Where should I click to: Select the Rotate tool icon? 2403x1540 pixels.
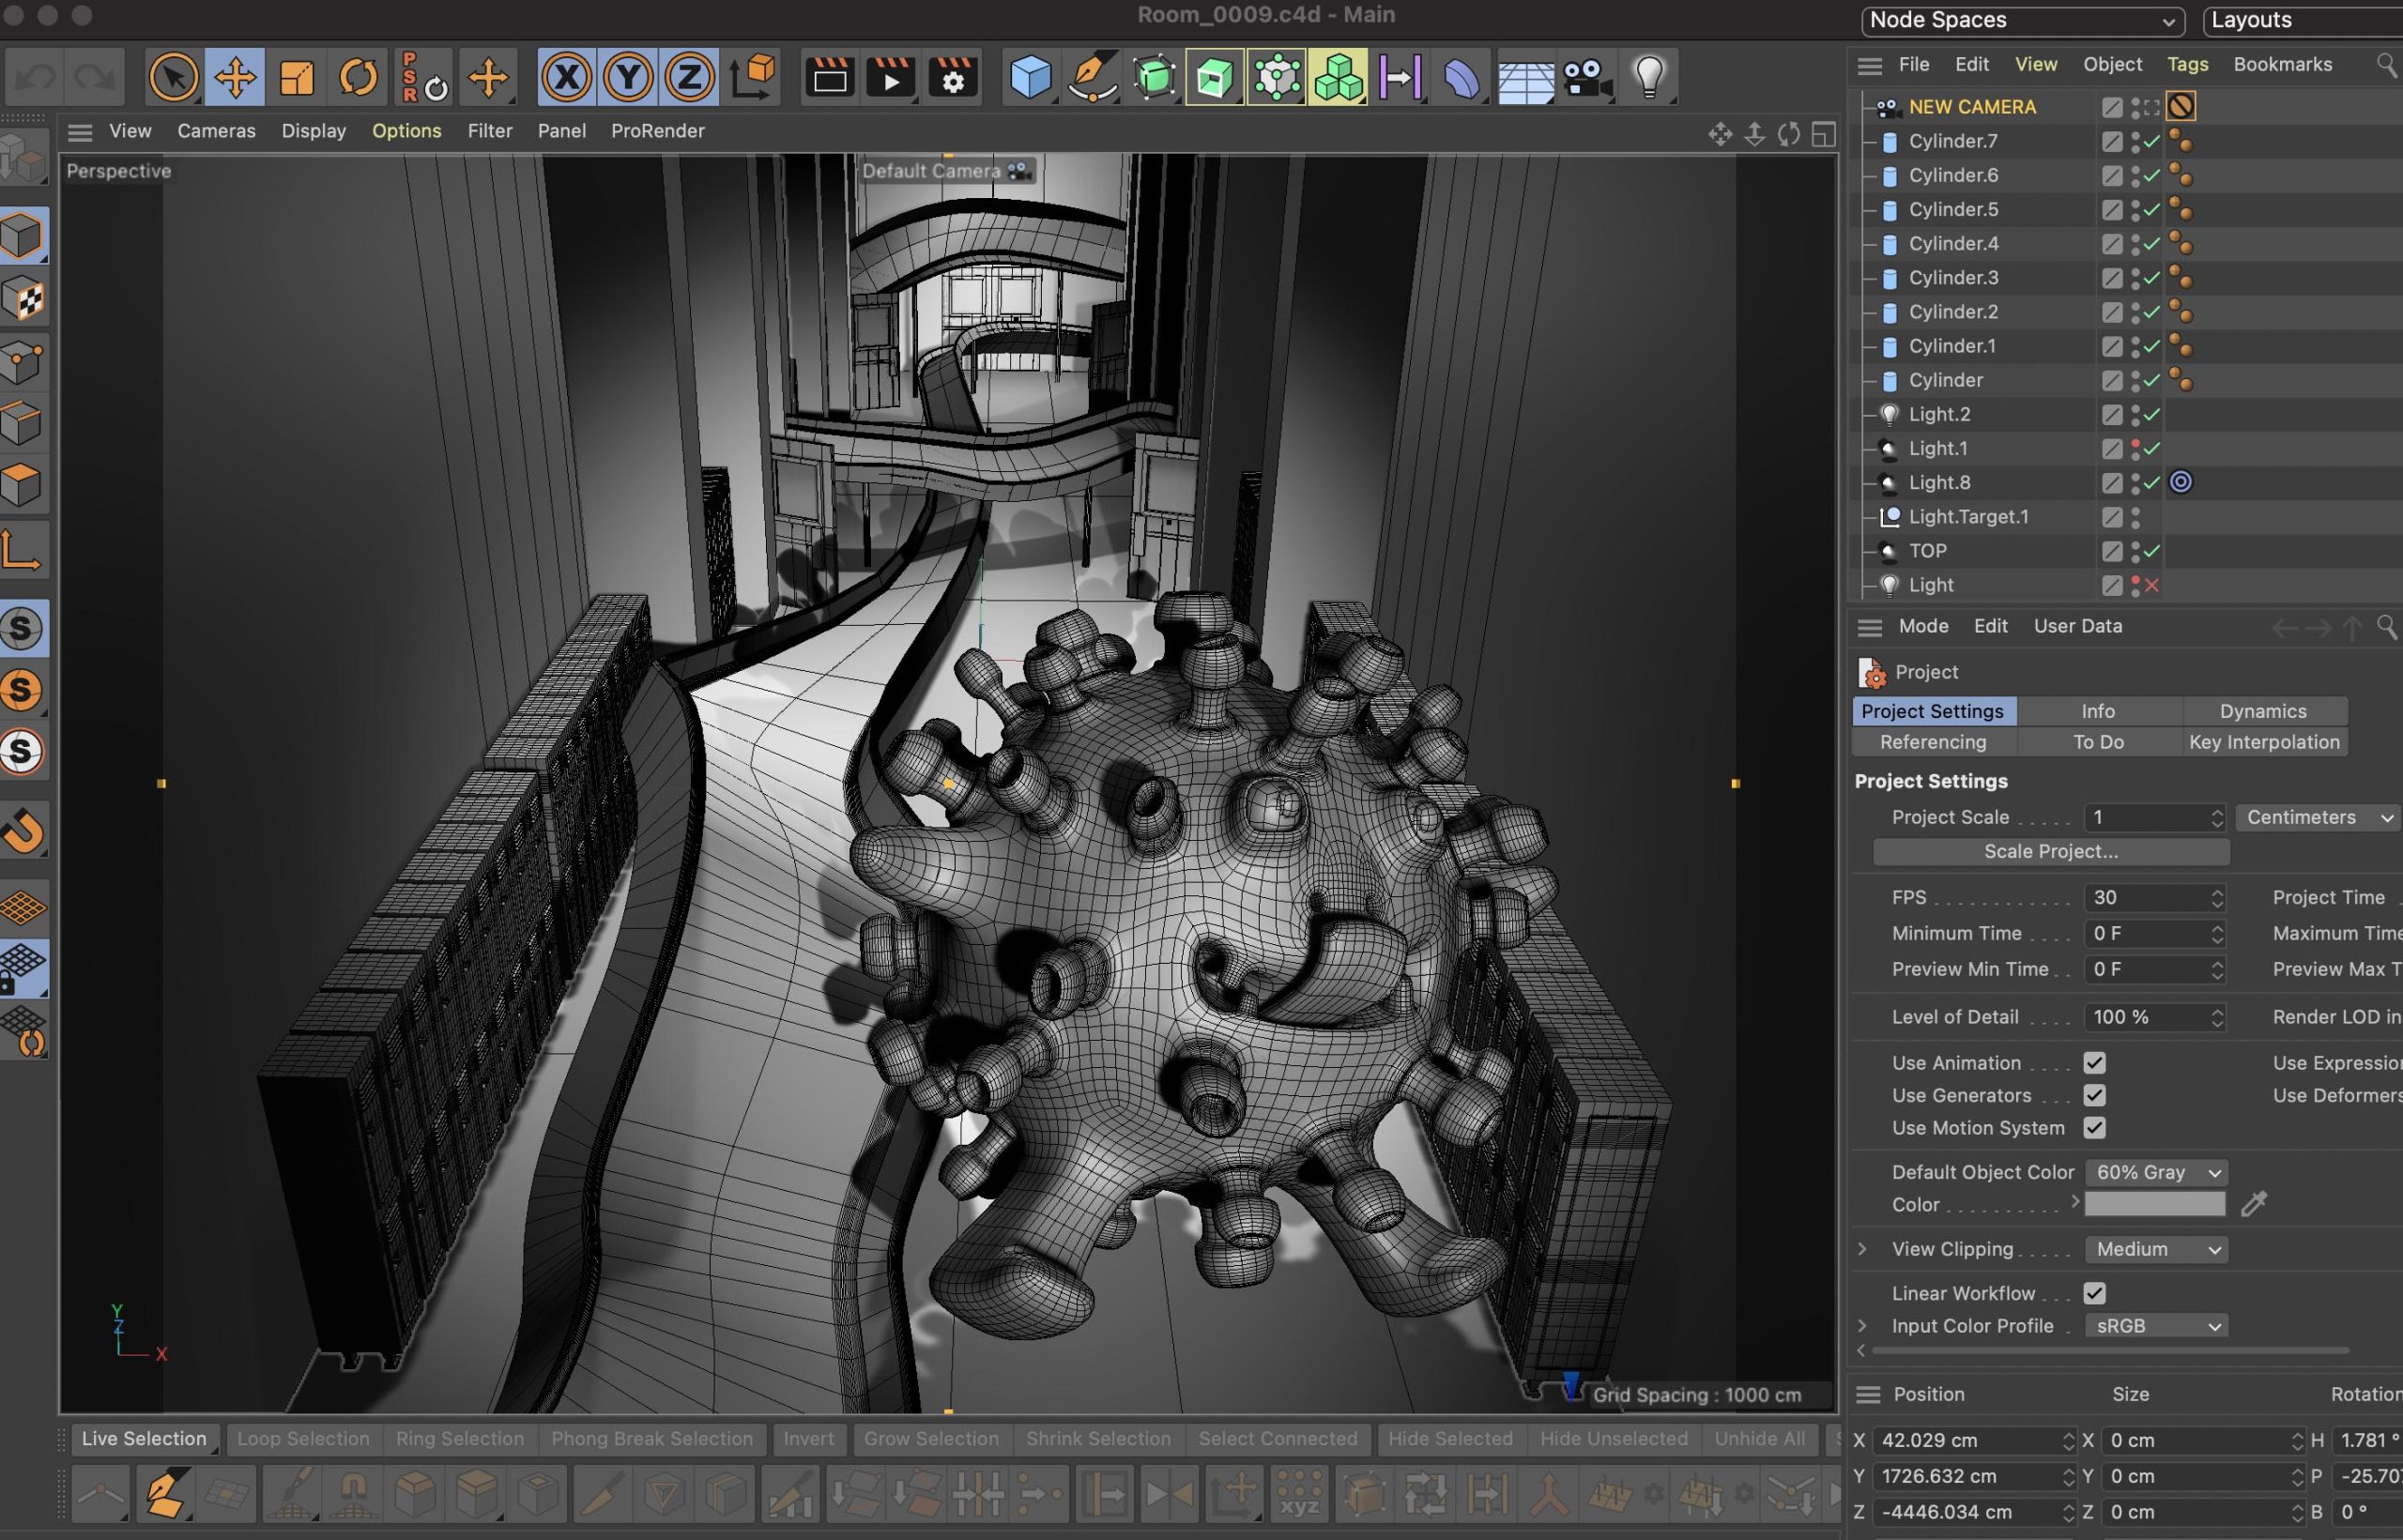pyautogui.click(x=358, y=77)
